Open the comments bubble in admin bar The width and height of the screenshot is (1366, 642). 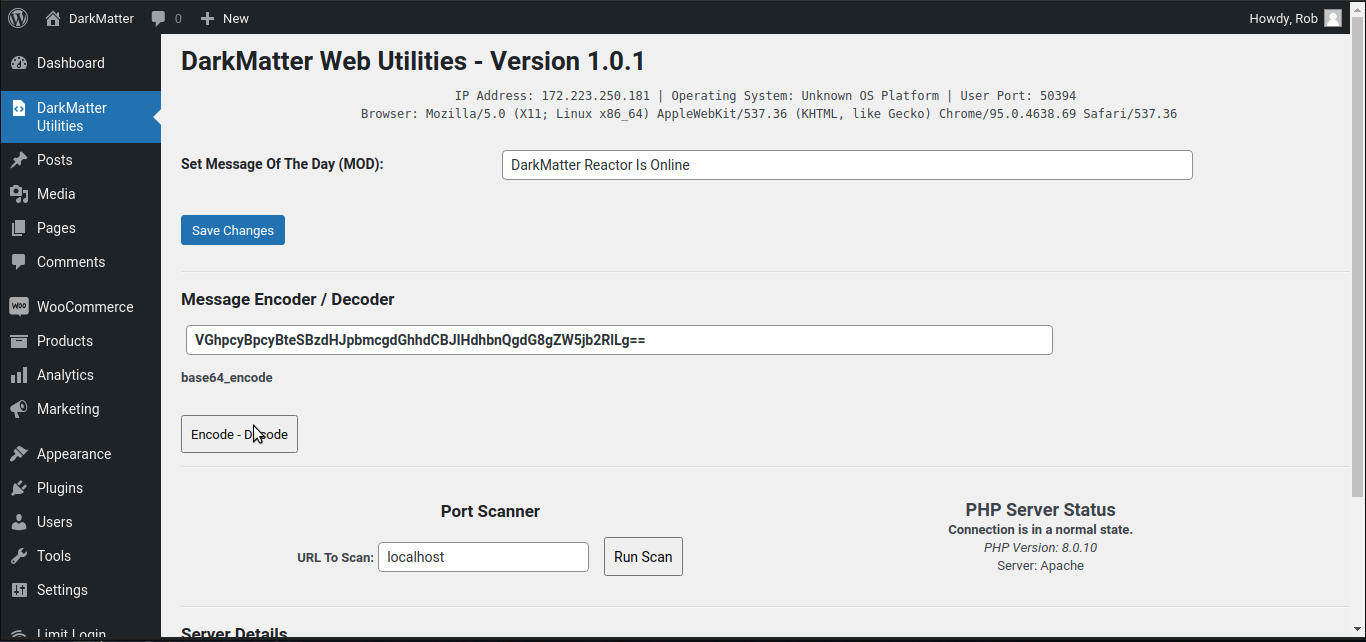pos(159,18)
